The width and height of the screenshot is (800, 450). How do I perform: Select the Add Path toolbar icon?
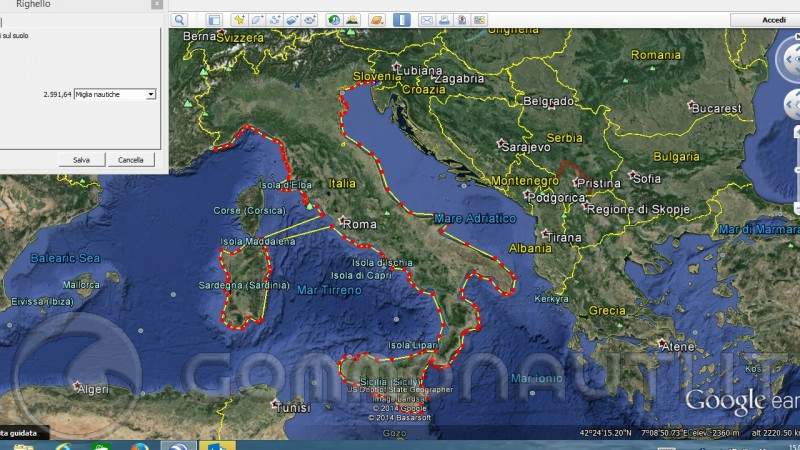coord(274,20)
